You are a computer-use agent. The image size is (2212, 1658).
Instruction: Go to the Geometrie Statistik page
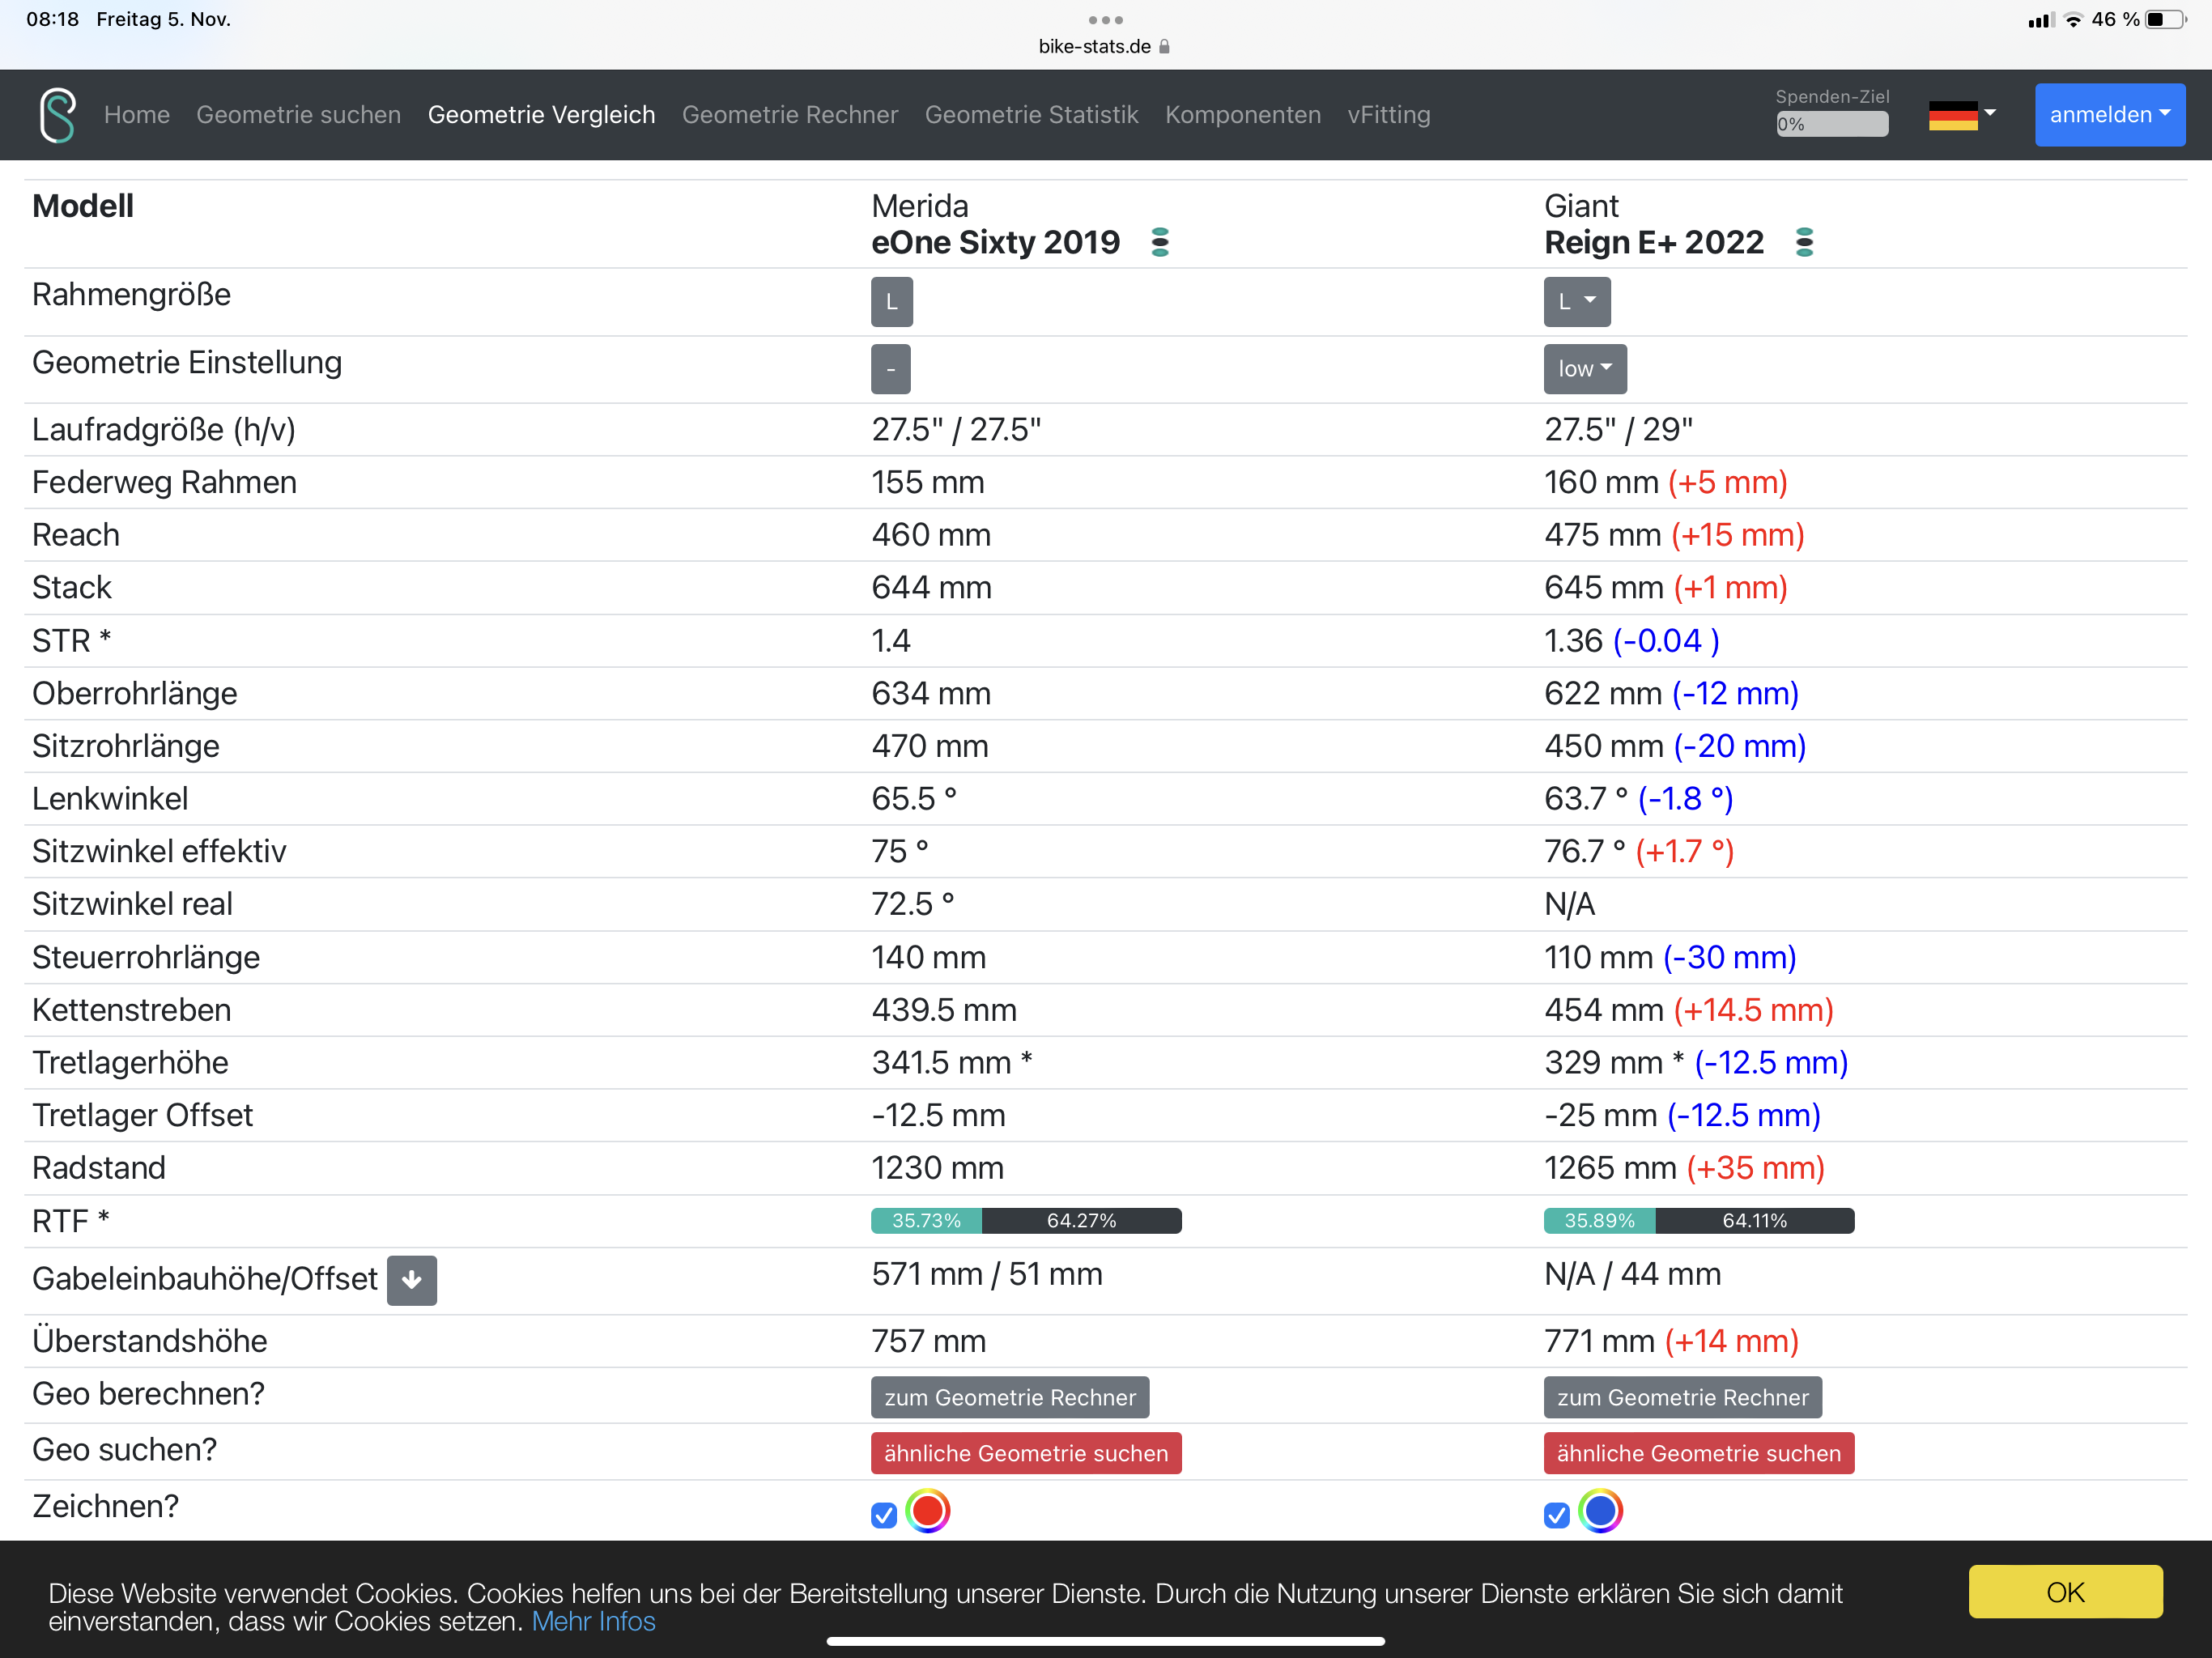[1031, 115]
